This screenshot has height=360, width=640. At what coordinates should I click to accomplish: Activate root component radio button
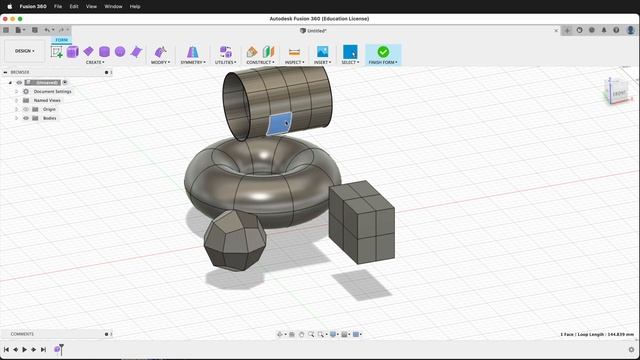click(x=65, y=82)
